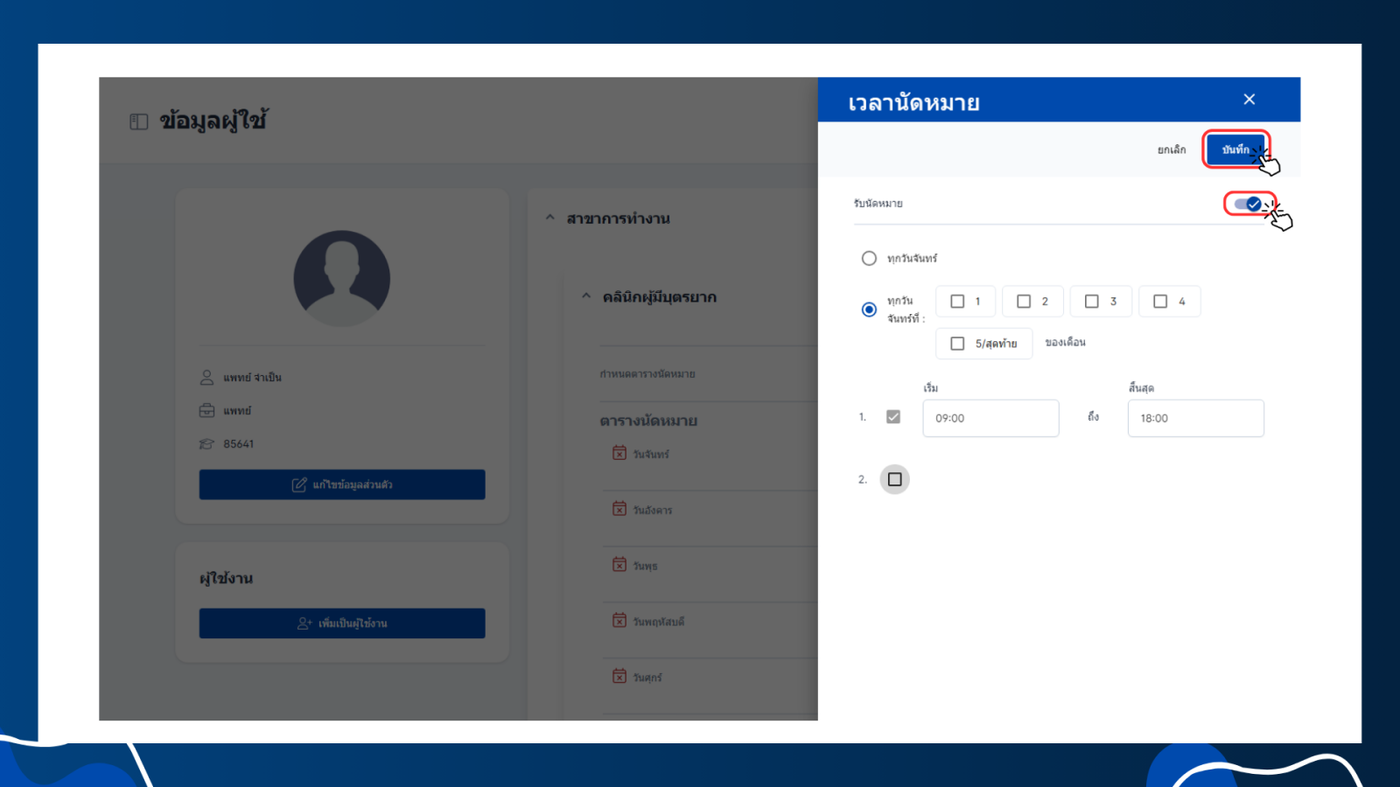
Task: Click the ตารางนัดหมาย heading
Action: 648,421
